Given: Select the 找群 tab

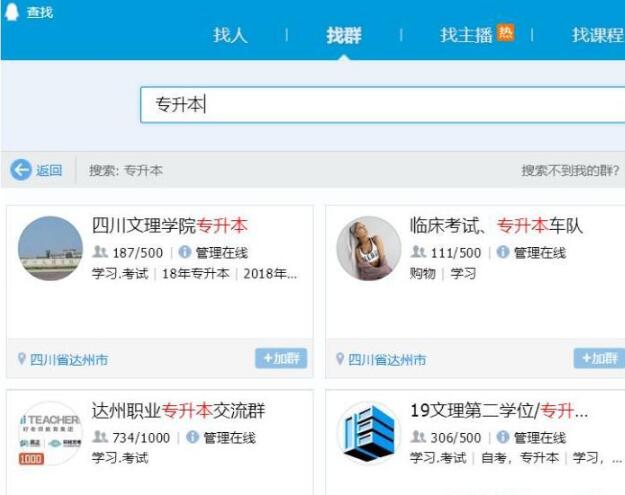Looking at the screenshot, I should click(343, 35).
